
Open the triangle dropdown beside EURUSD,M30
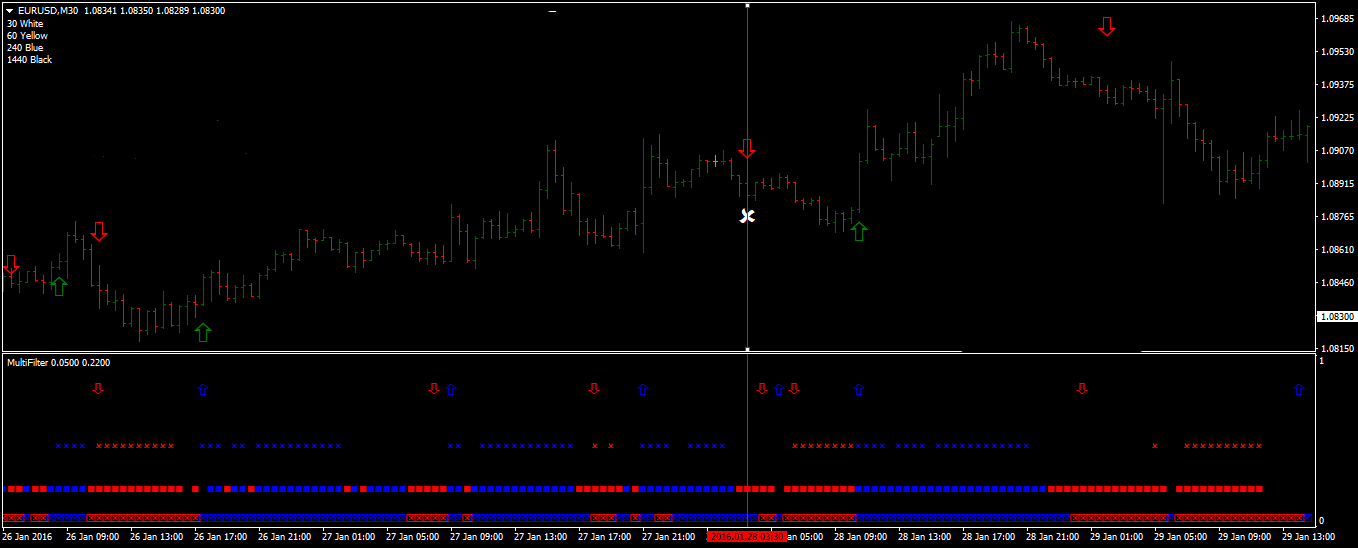(x=9, y=11)
